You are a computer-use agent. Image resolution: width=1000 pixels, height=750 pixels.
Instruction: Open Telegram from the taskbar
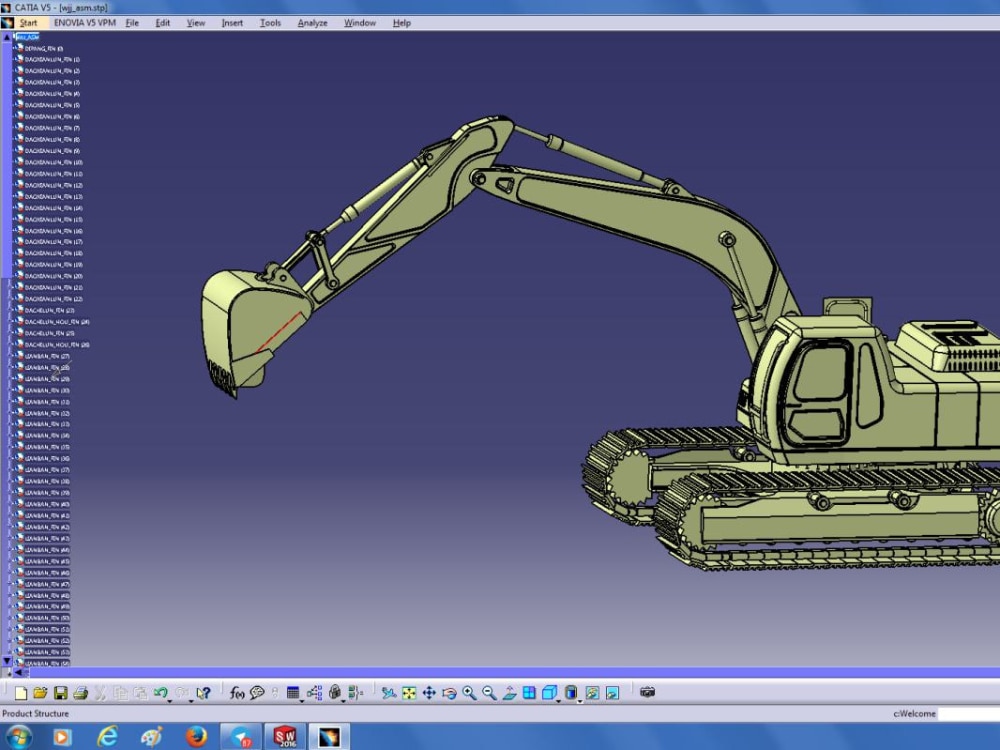241,737
